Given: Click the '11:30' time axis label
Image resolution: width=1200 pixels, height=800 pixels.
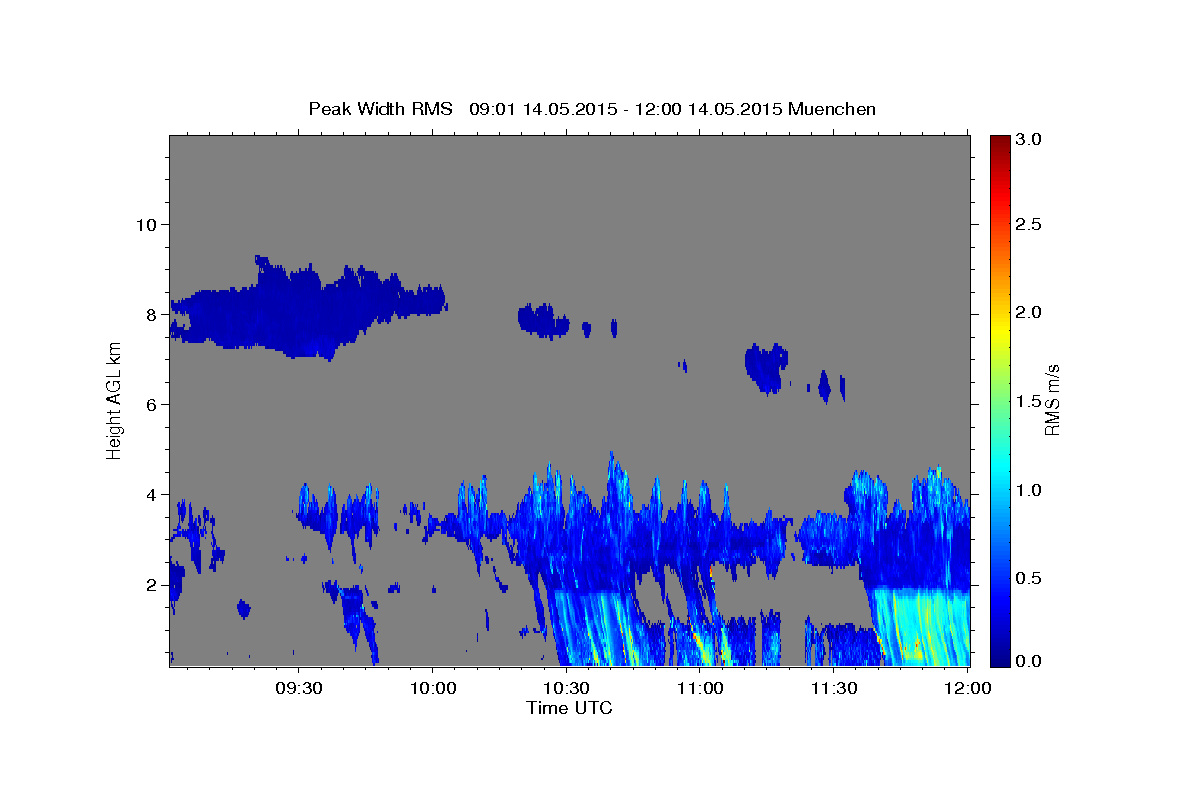Looking at the screenshot, I should pyautogui.click(x=834, y=689).
